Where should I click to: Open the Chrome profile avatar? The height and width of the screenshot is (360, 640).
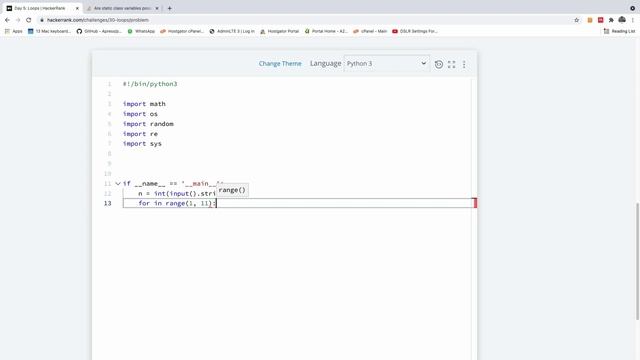622,20
